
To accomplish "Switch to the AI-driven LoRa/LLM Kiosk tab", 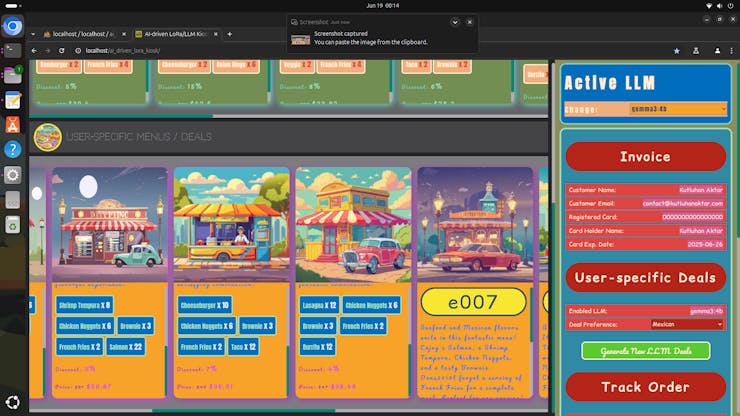I will pyautogui.click(x=180, y=34).
